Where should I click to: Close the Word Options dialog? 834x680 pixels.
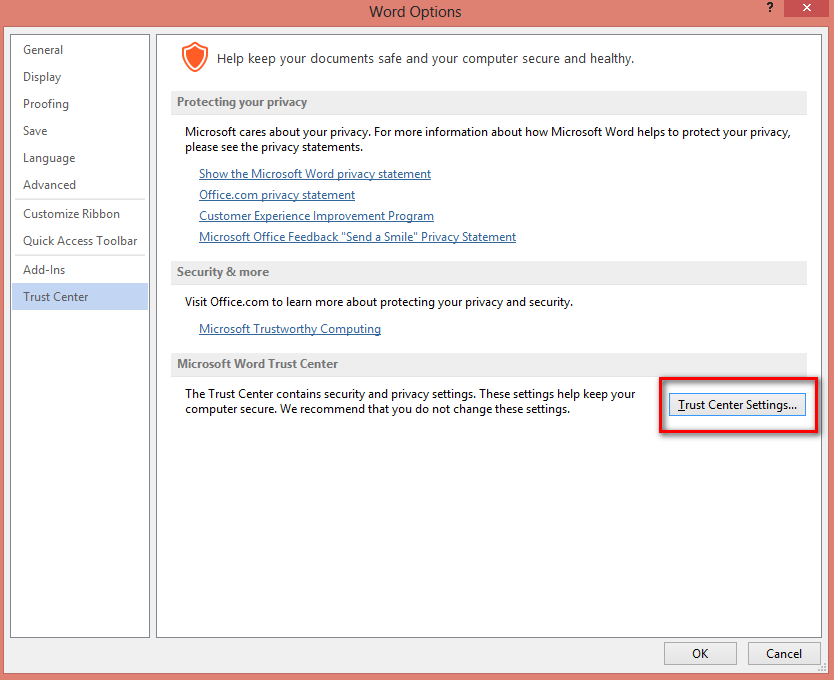[806, 8]
